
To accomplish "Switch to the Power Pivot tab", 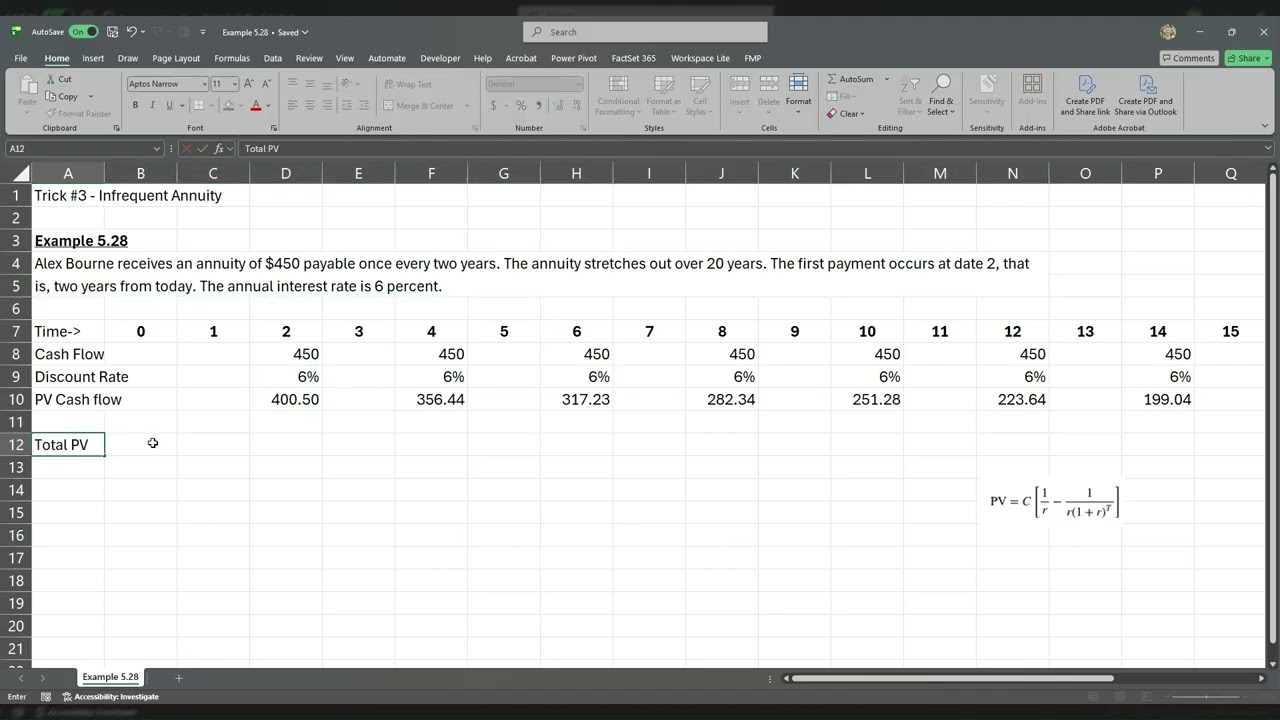I will (x=573, y=58).
